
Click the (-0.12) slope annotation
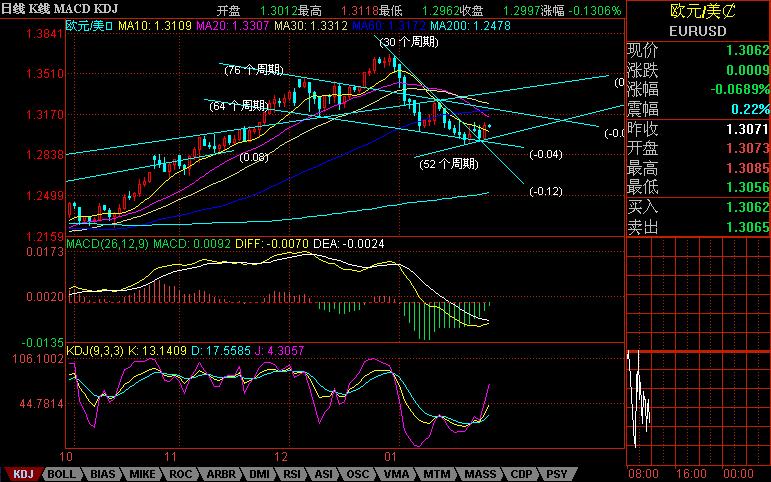pos(546,191)
